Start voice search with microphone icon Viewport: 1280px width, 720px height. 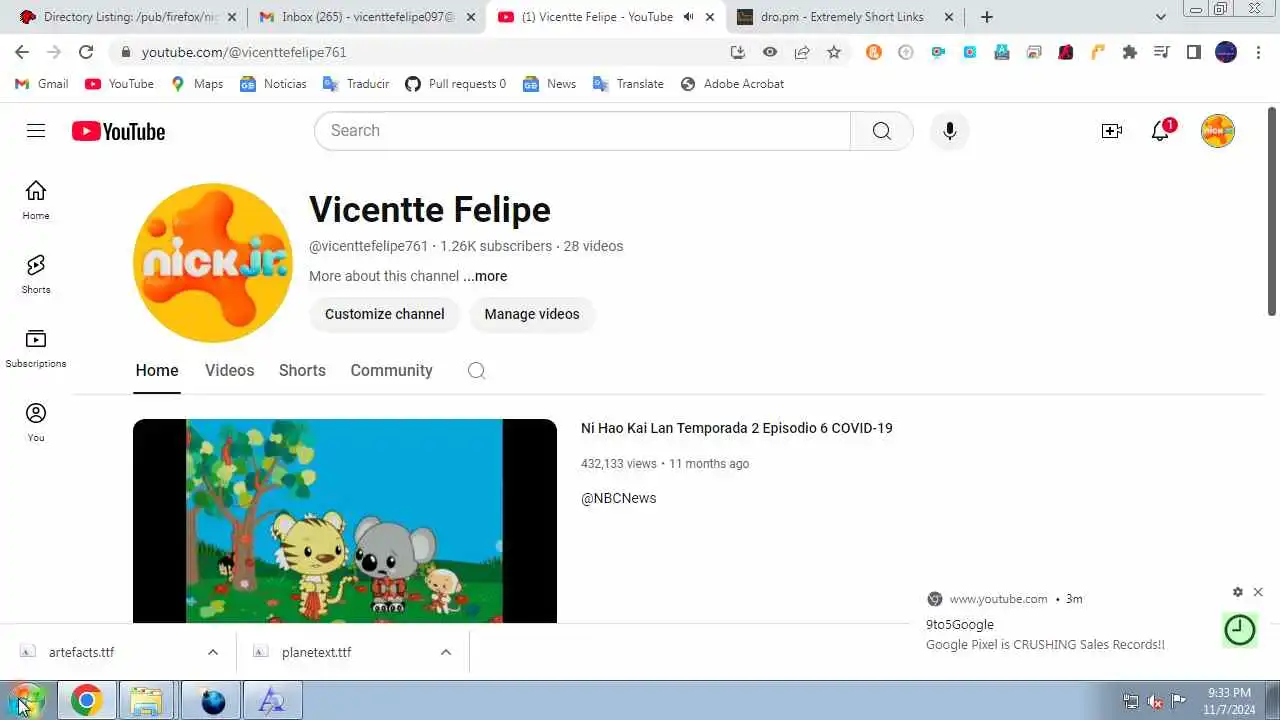949,131
